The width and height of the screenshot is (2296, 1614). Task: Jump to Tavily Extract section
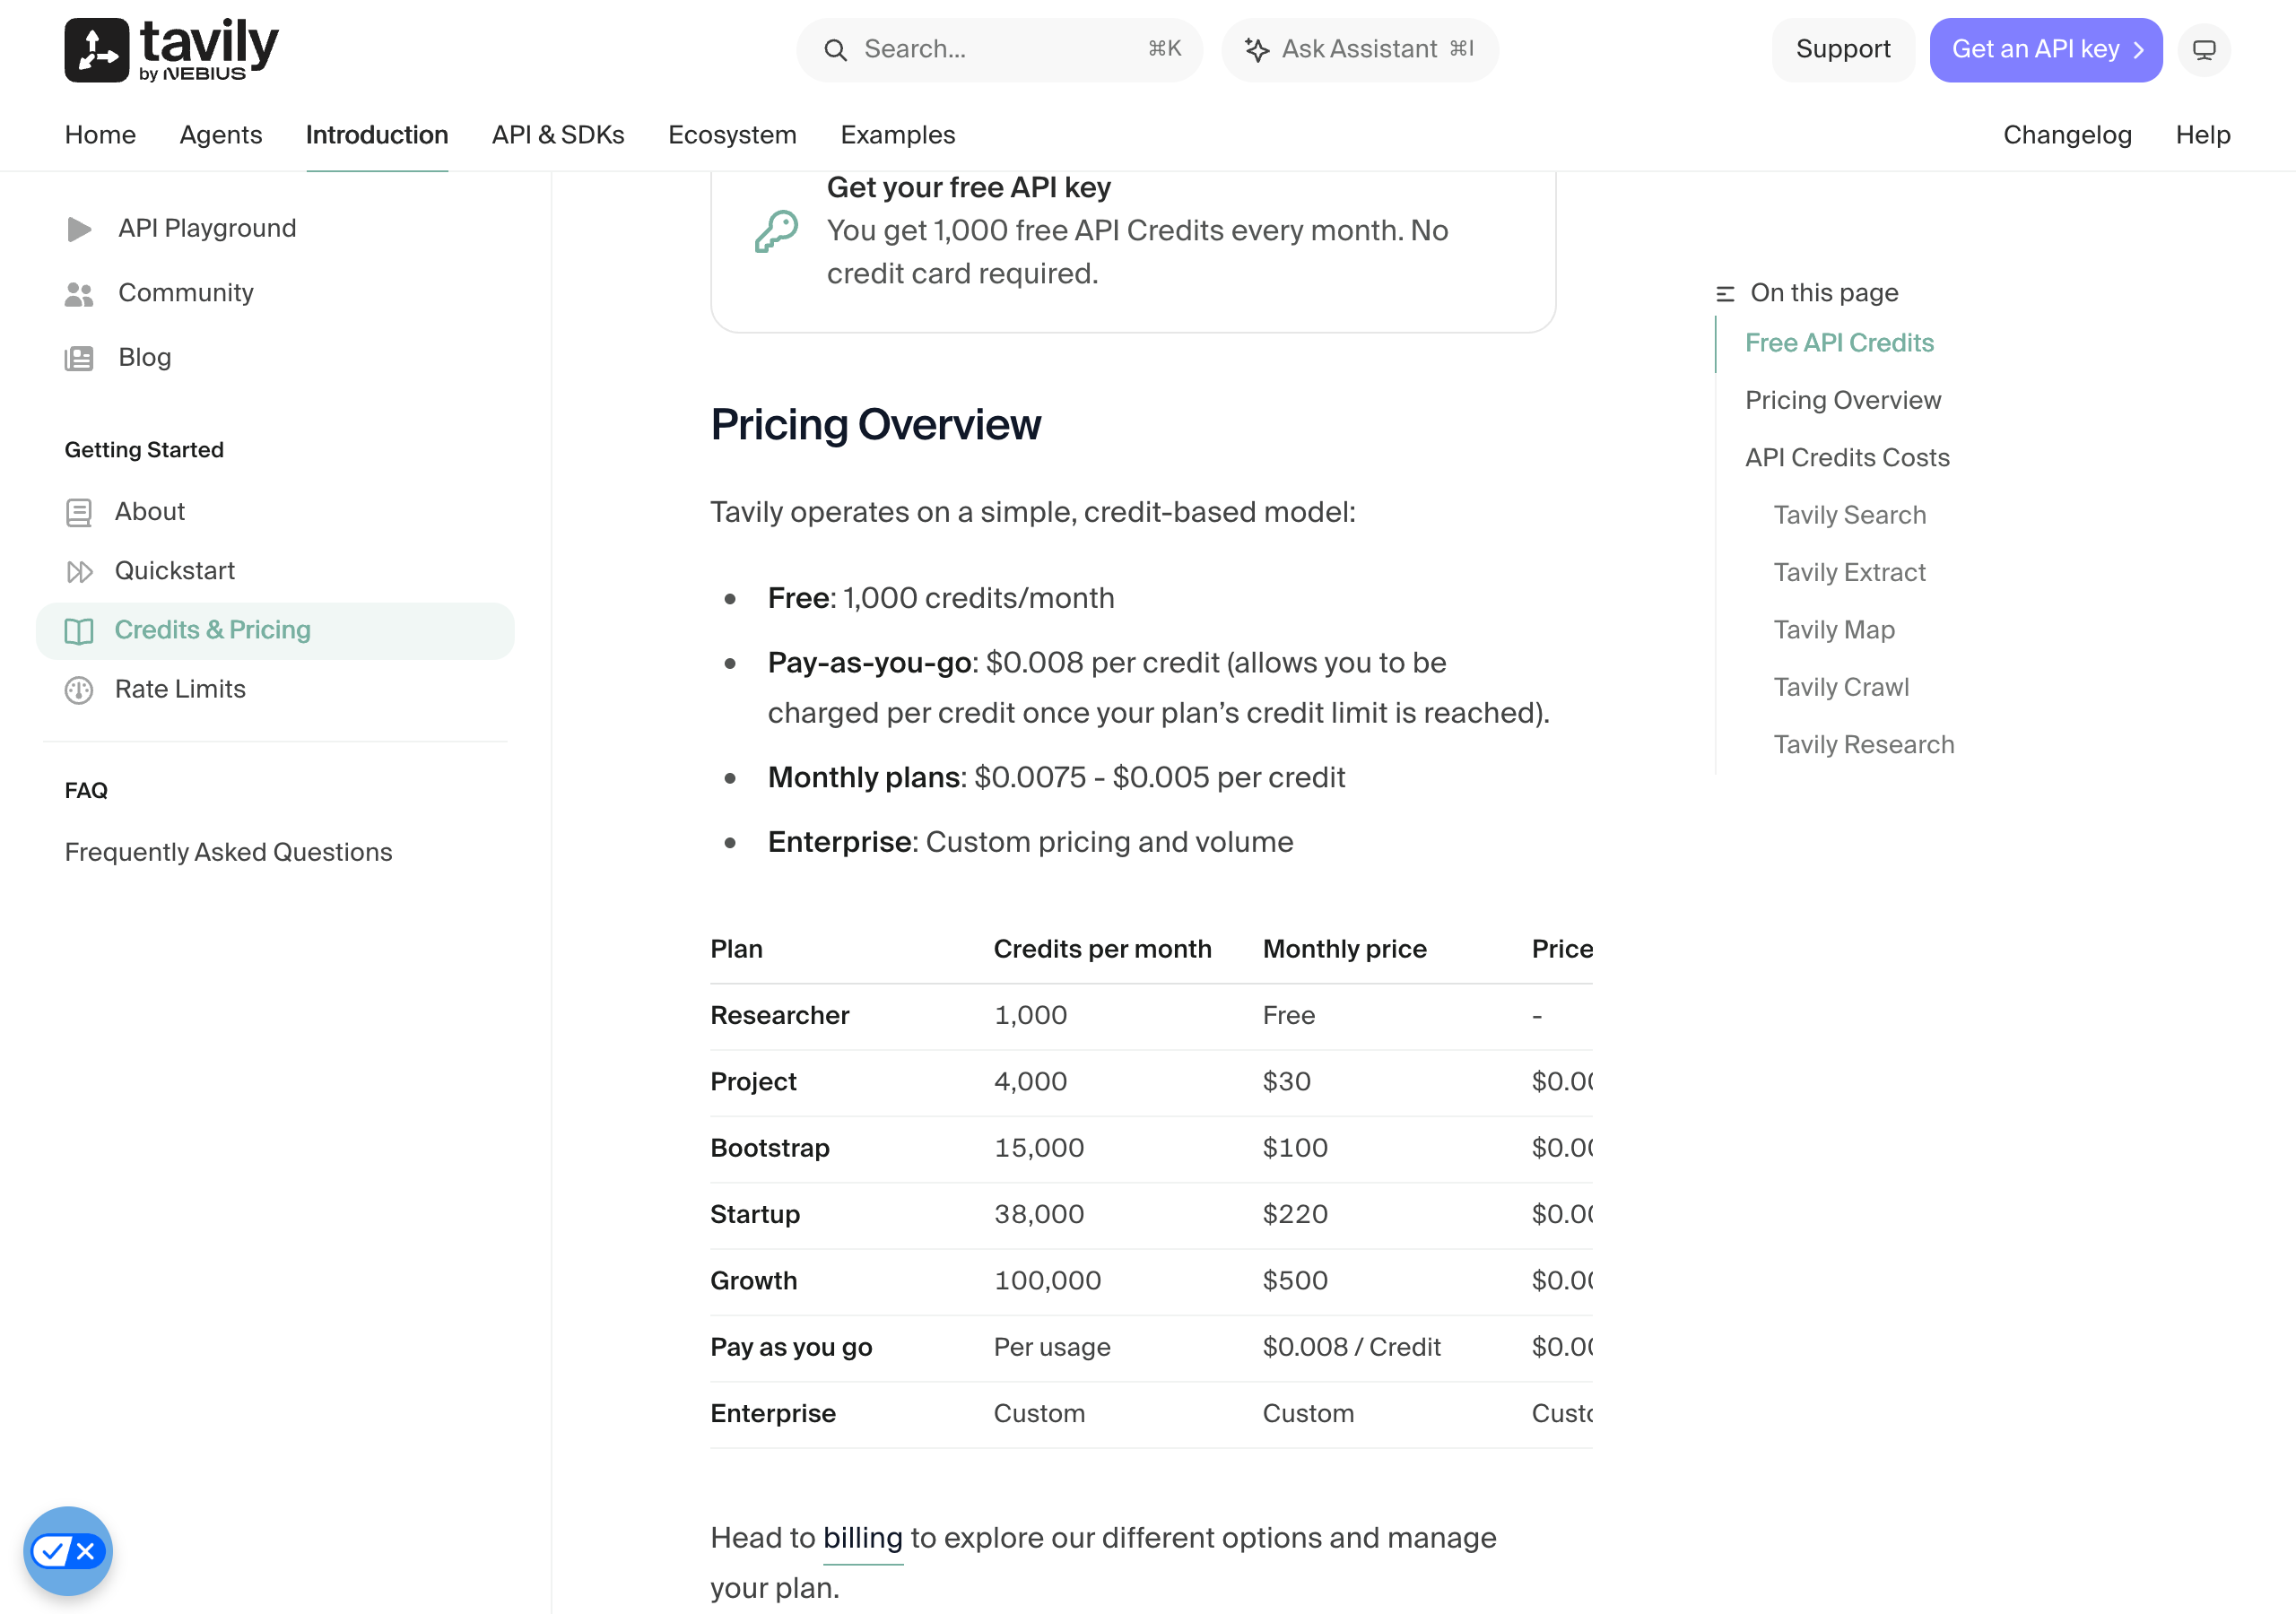click(1849, 573)
